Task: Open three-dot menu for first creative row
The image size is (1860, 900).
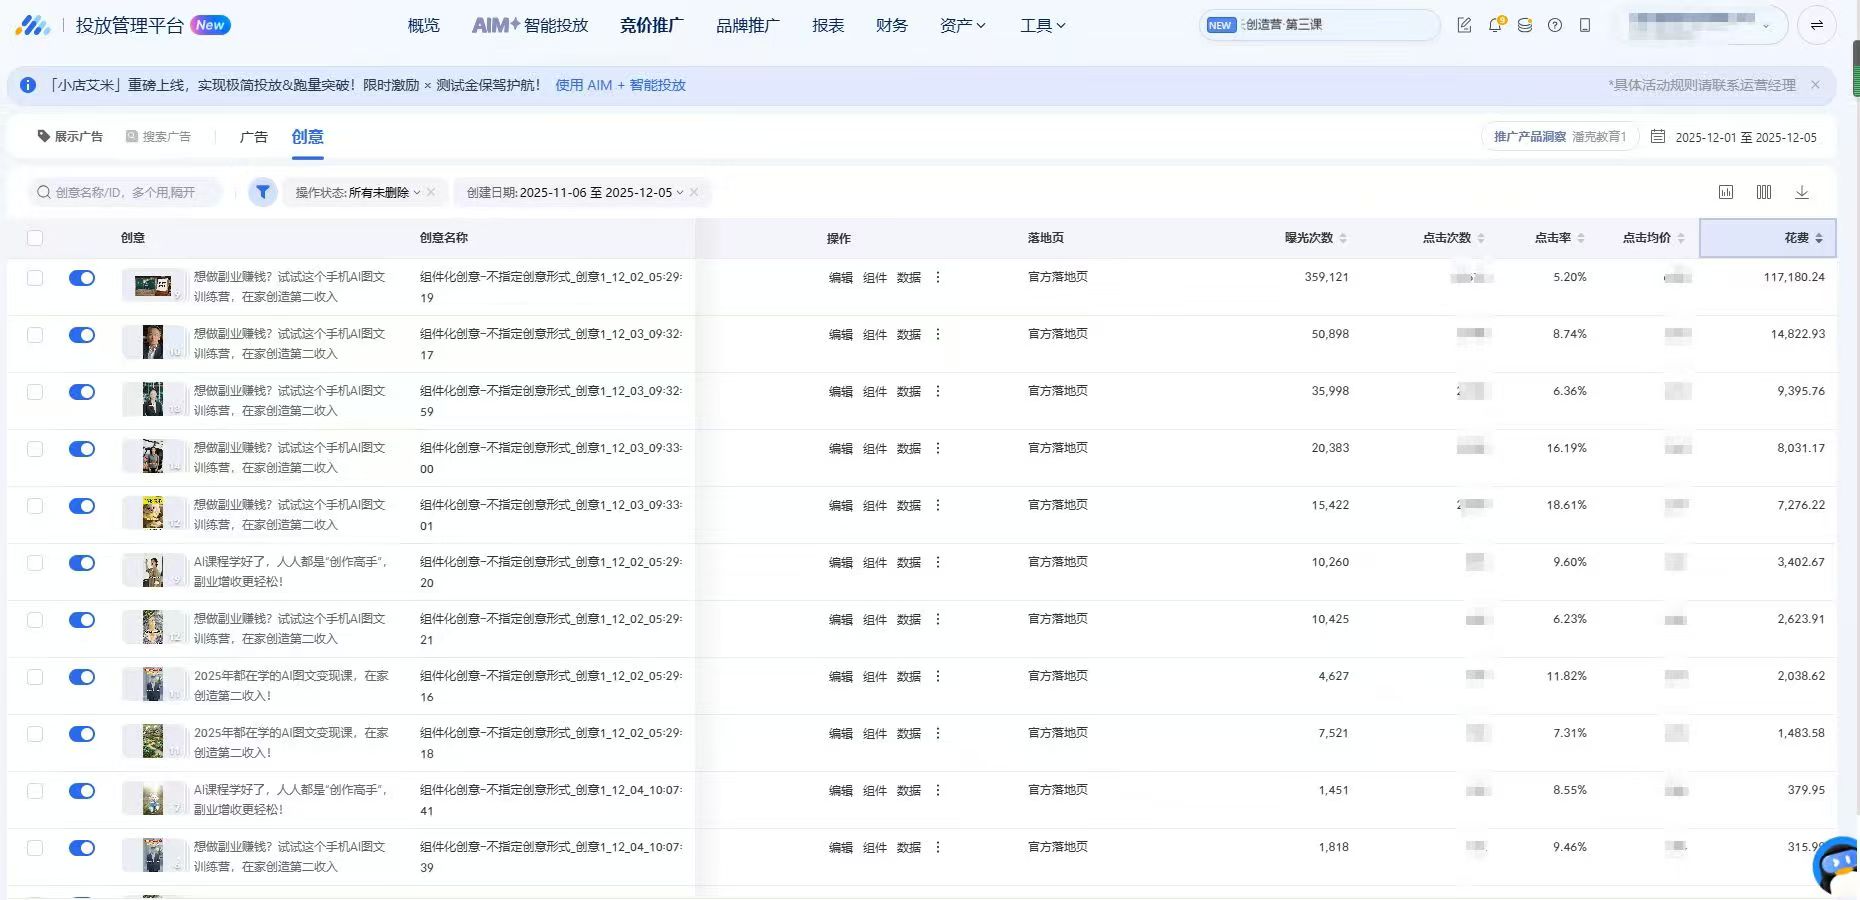Action: (x=938, y=277)
